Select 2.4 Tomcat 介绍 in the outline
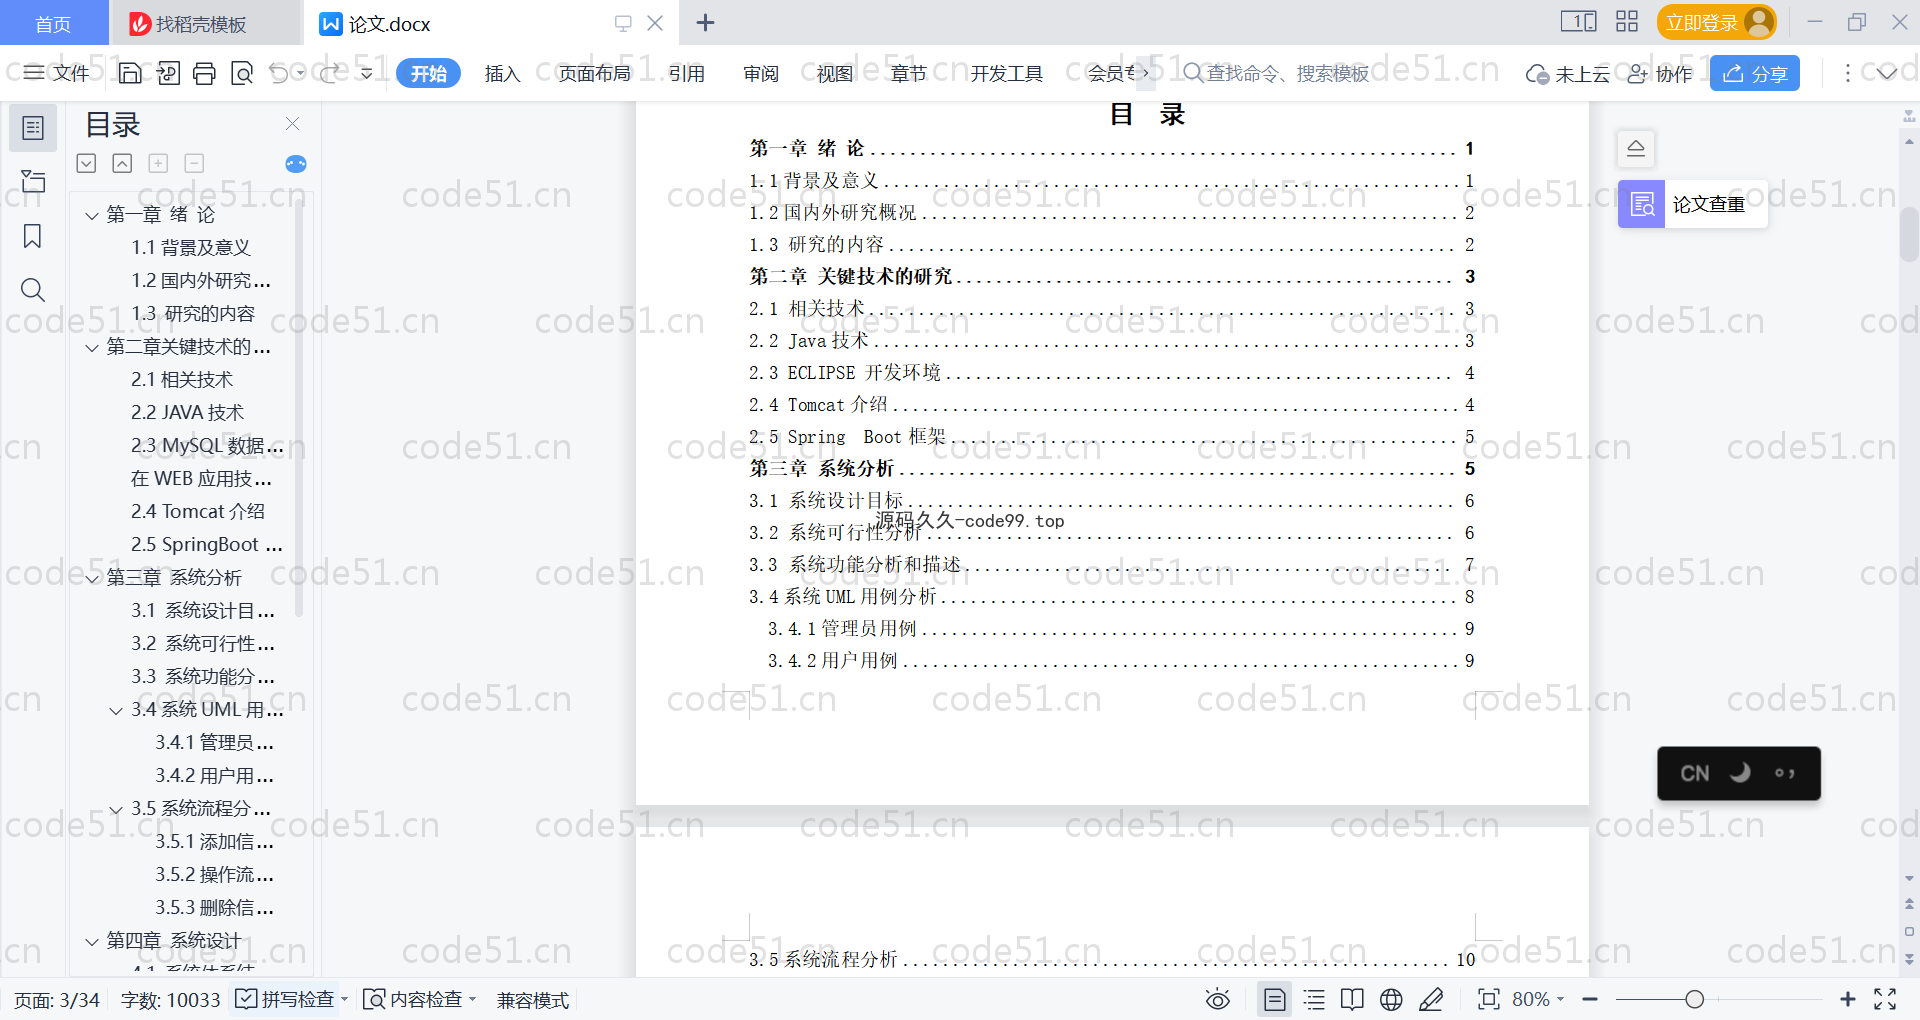 coord(198,512)
